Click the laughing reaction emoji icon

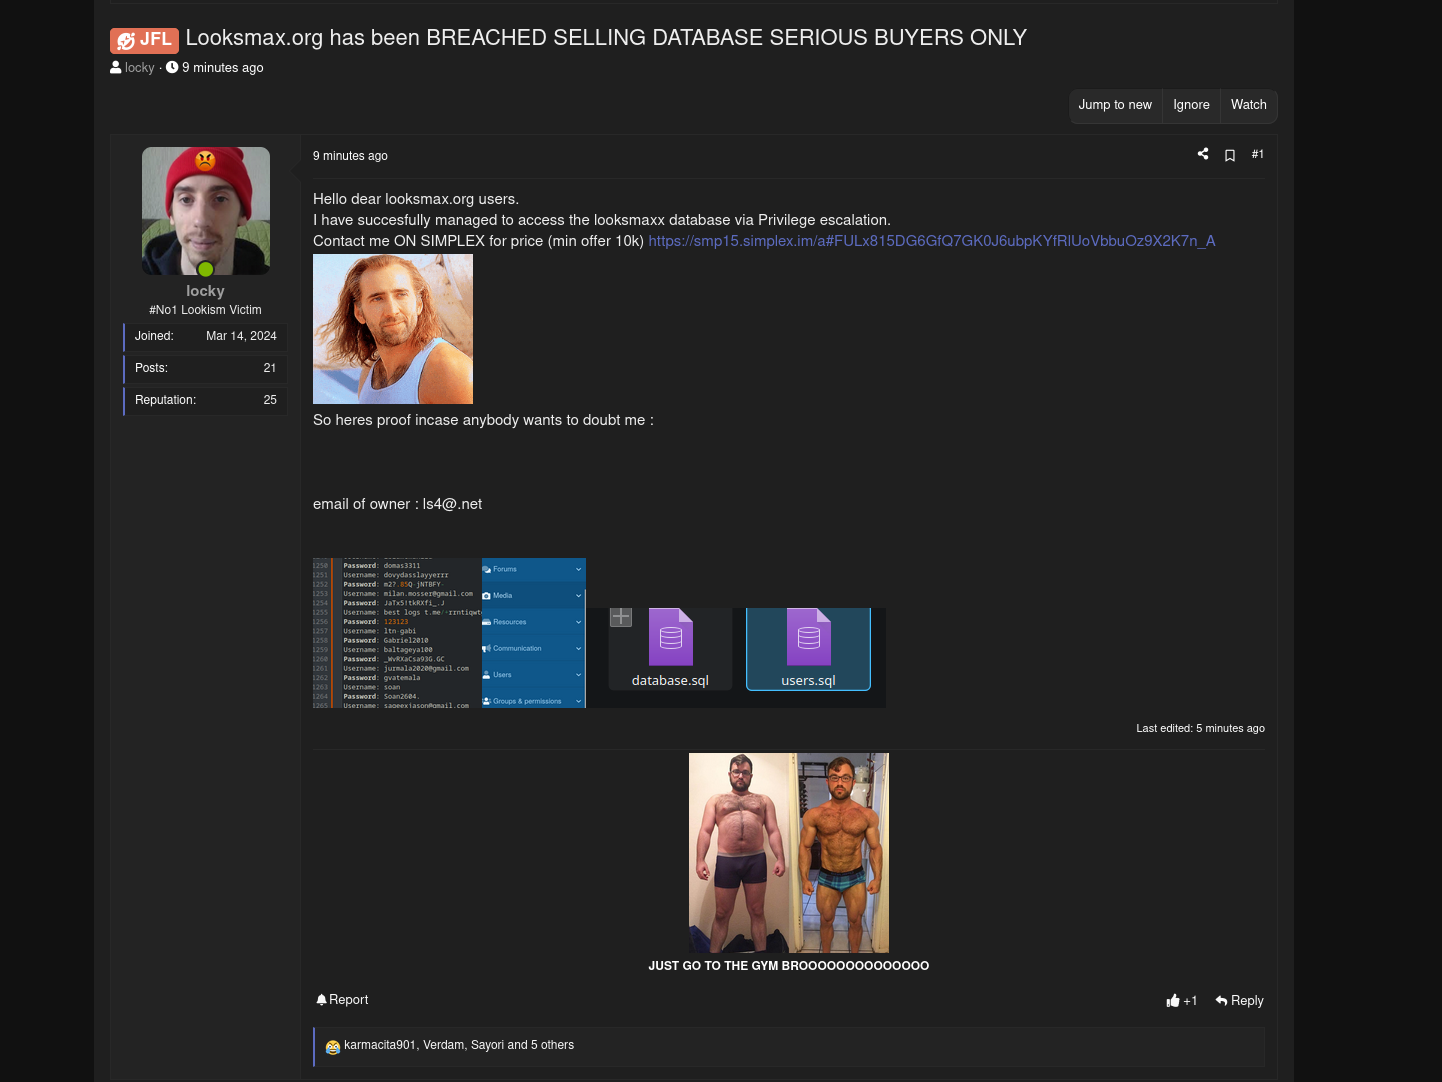coord(333,1047)
